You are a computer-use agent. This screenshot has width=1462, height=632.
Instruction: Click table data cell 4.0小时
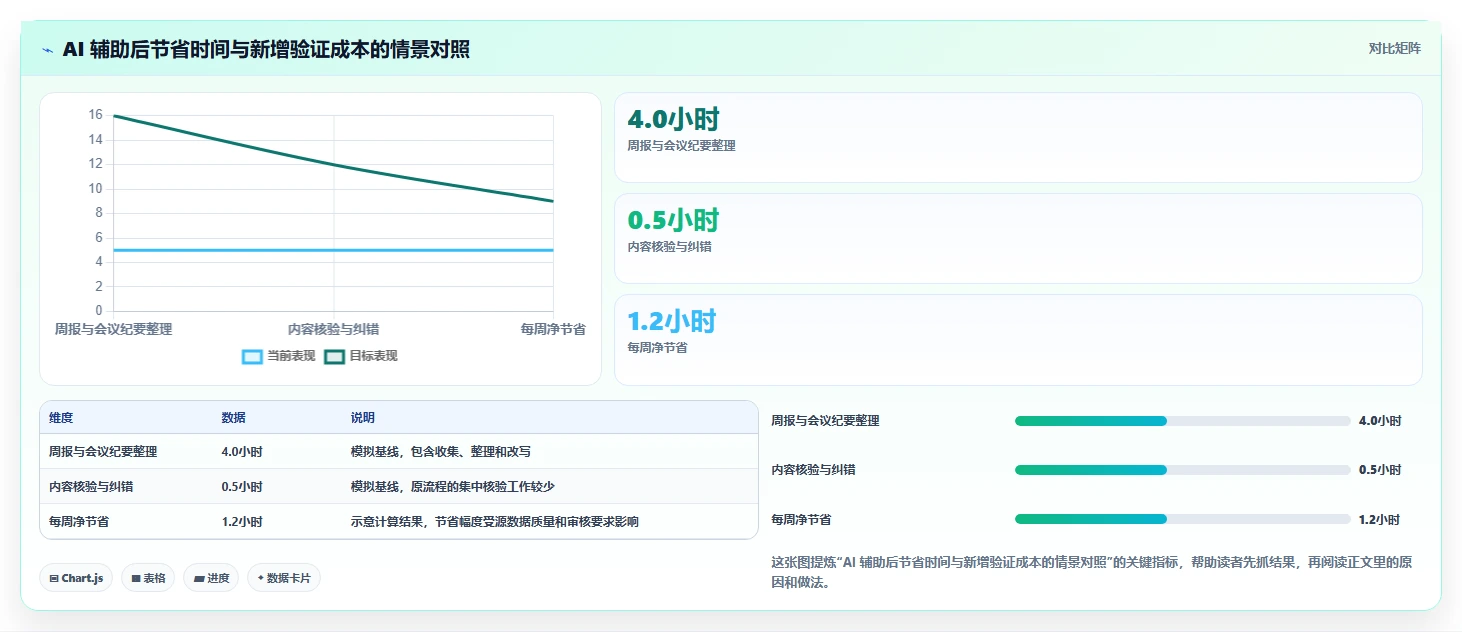tap(242, 452)
